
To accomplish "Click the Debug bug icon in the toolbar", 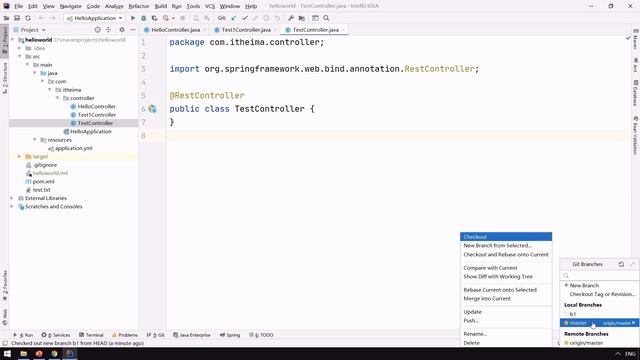I will pyautogui.click(x=144, y=18).
